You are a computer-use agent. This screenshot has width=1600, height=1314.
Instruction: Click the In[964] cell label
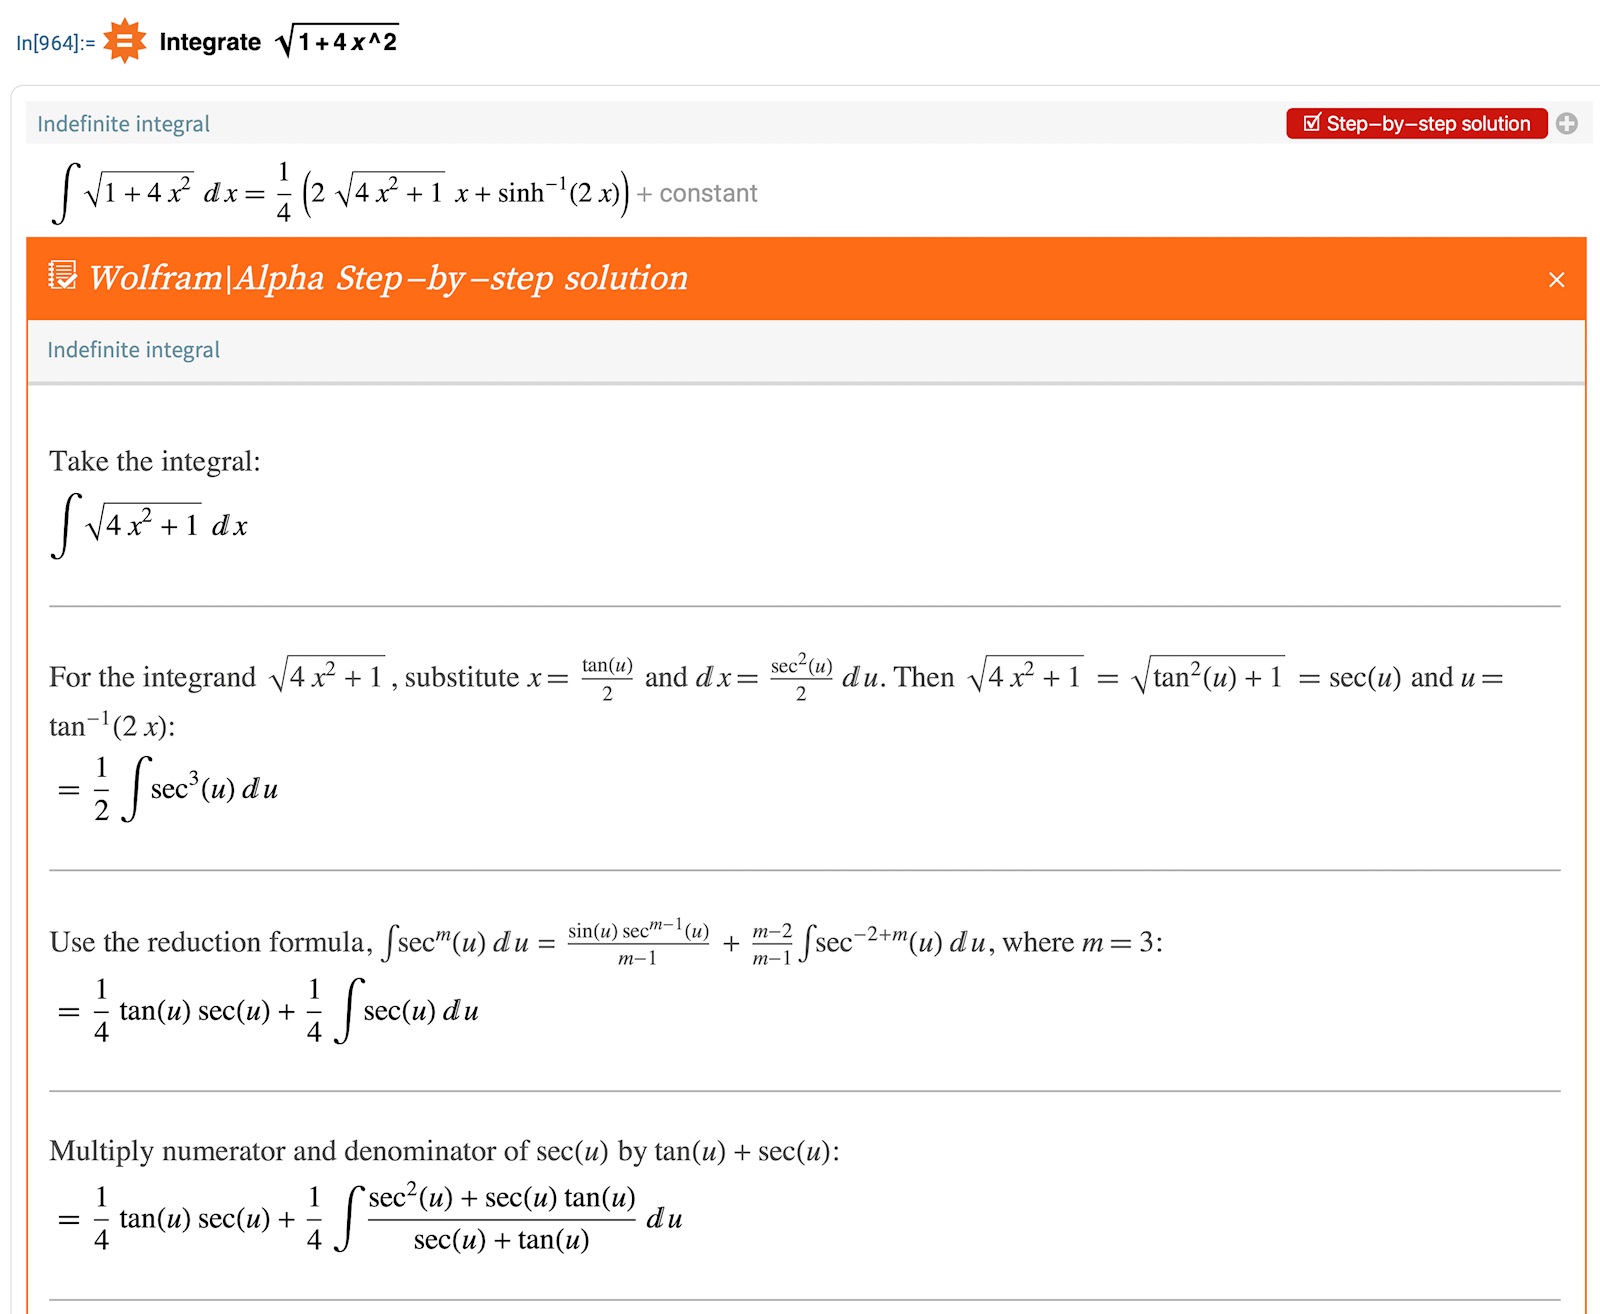(55, 43)
